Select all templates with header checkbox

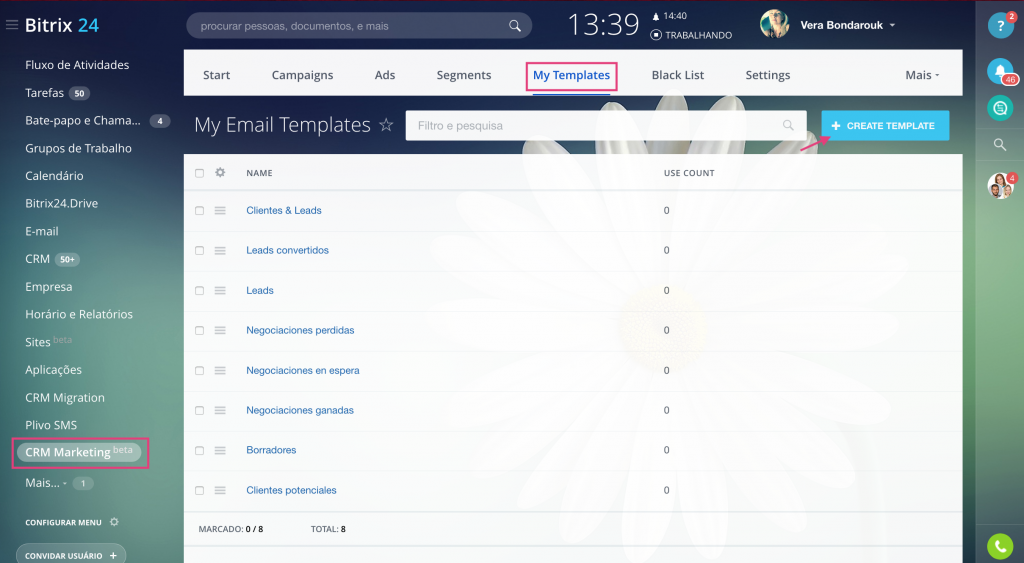[199, 173]
